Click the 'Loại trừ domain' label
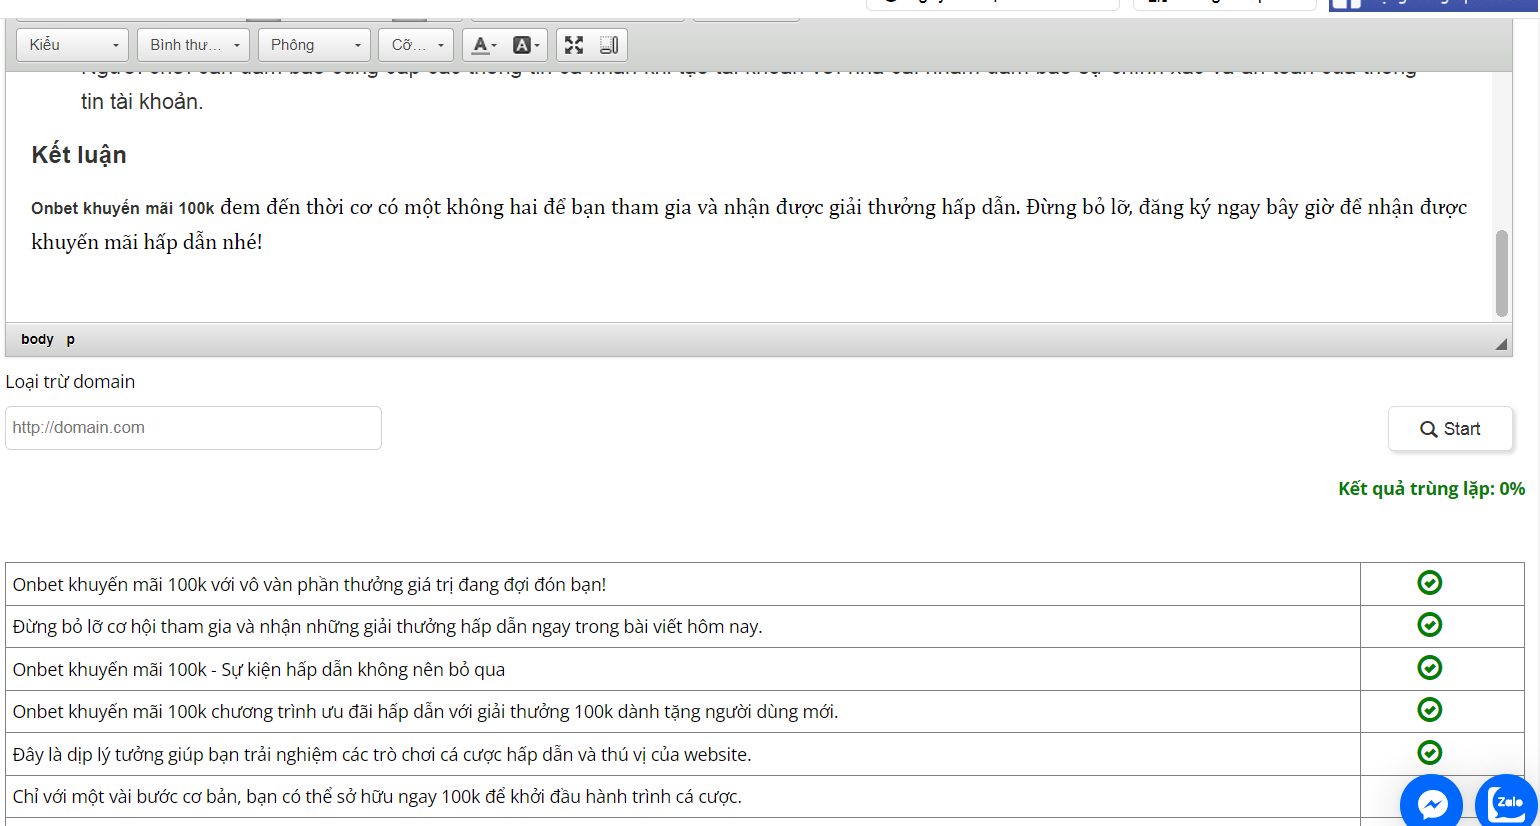Screen dimensions: 1540x826 70,382
